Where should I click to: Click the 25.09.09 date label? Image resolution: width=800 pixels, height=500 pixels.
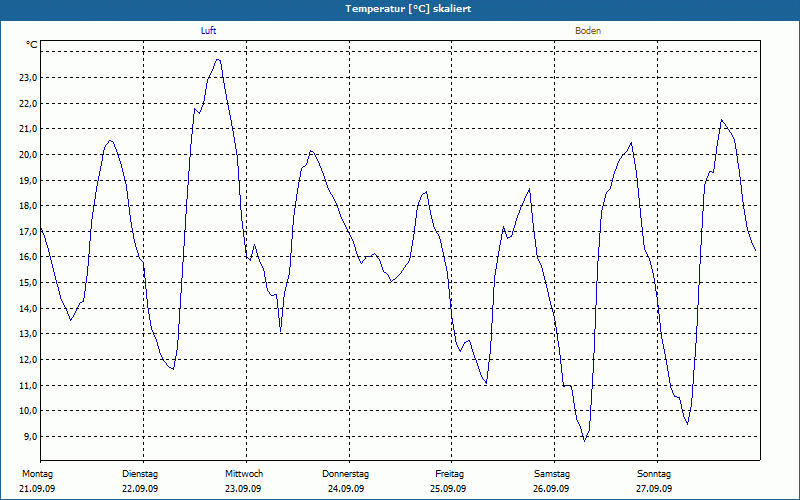pos(448,489)
